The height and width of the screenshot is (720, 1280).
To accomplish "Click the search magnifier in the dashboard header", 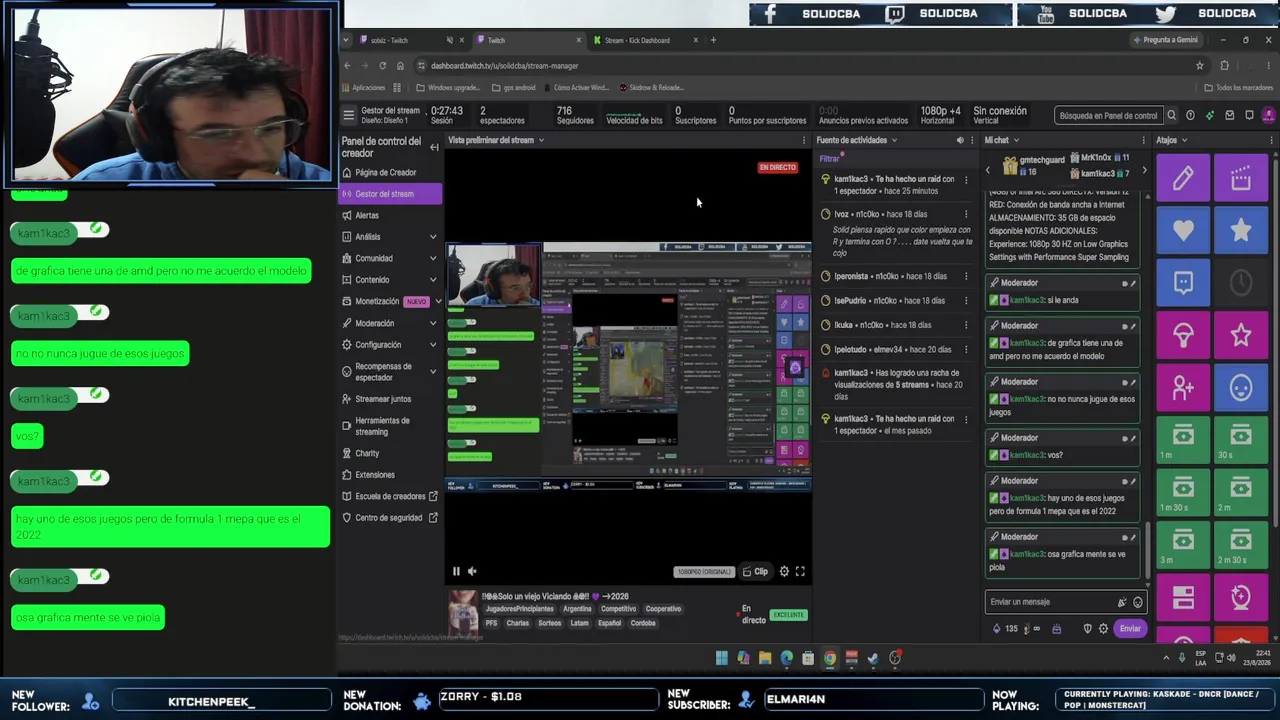I will click(1171, 115).
